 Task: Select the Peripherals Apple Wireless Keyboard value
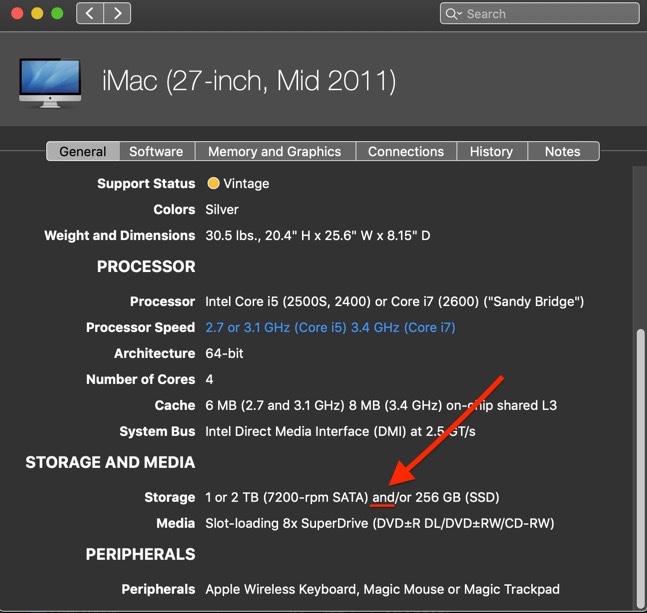click(x=383, y=589)
